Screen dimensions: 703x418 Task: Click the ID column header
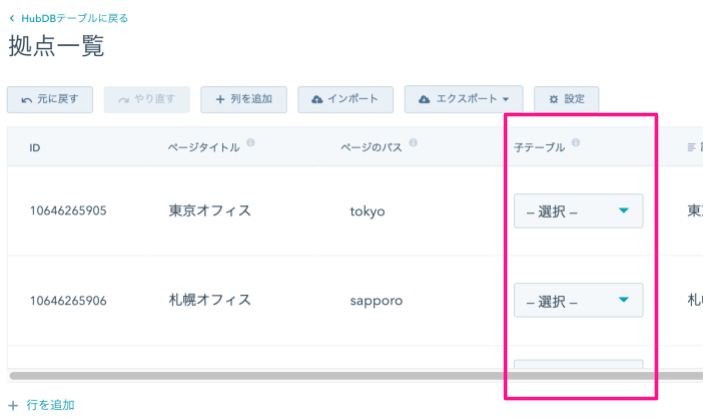pyautogui.click(x=35, y=148)
